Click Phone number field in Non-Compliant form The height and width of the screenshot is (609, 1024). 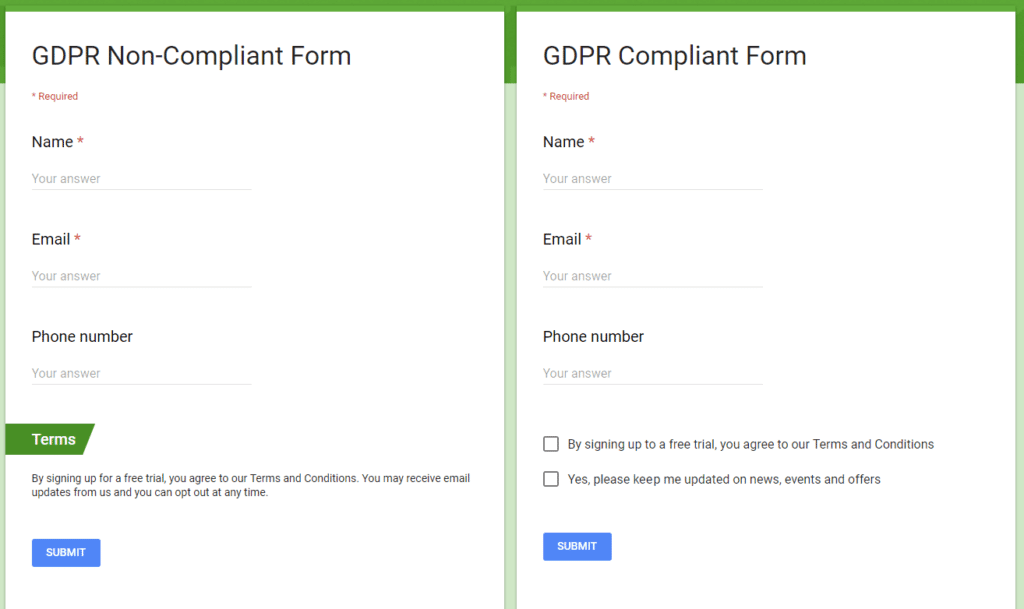(141, 373)
